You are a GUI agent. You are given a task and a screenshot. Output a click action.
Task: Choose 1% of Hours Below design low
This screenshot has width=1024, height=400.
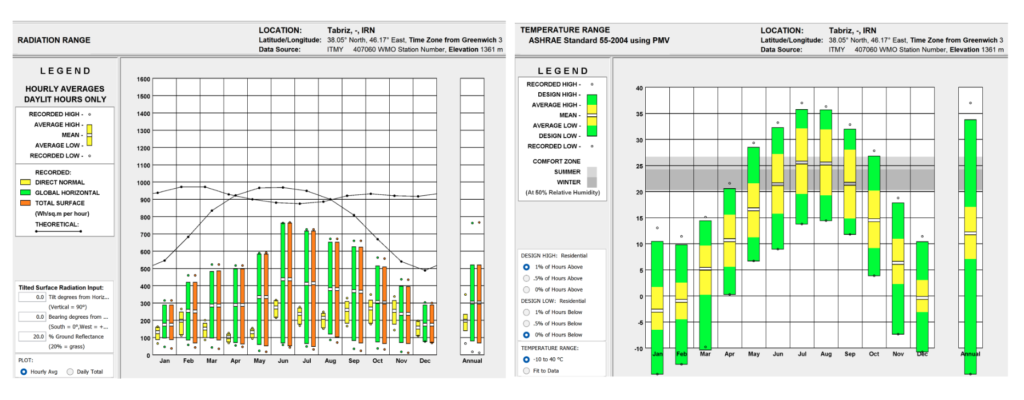click(526, 312)
